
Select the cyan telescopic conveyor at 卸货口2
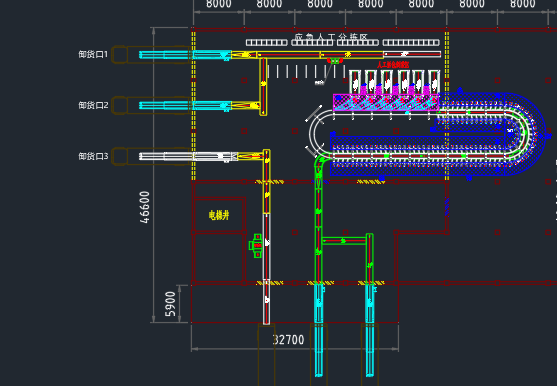(x=185, y=106)
